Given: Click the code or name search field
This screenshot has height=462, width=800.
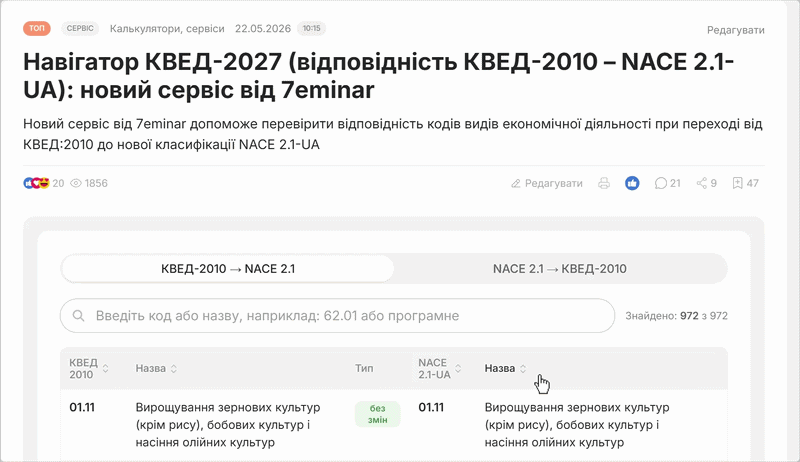Looking at the screenshot, I should point(337,316).
